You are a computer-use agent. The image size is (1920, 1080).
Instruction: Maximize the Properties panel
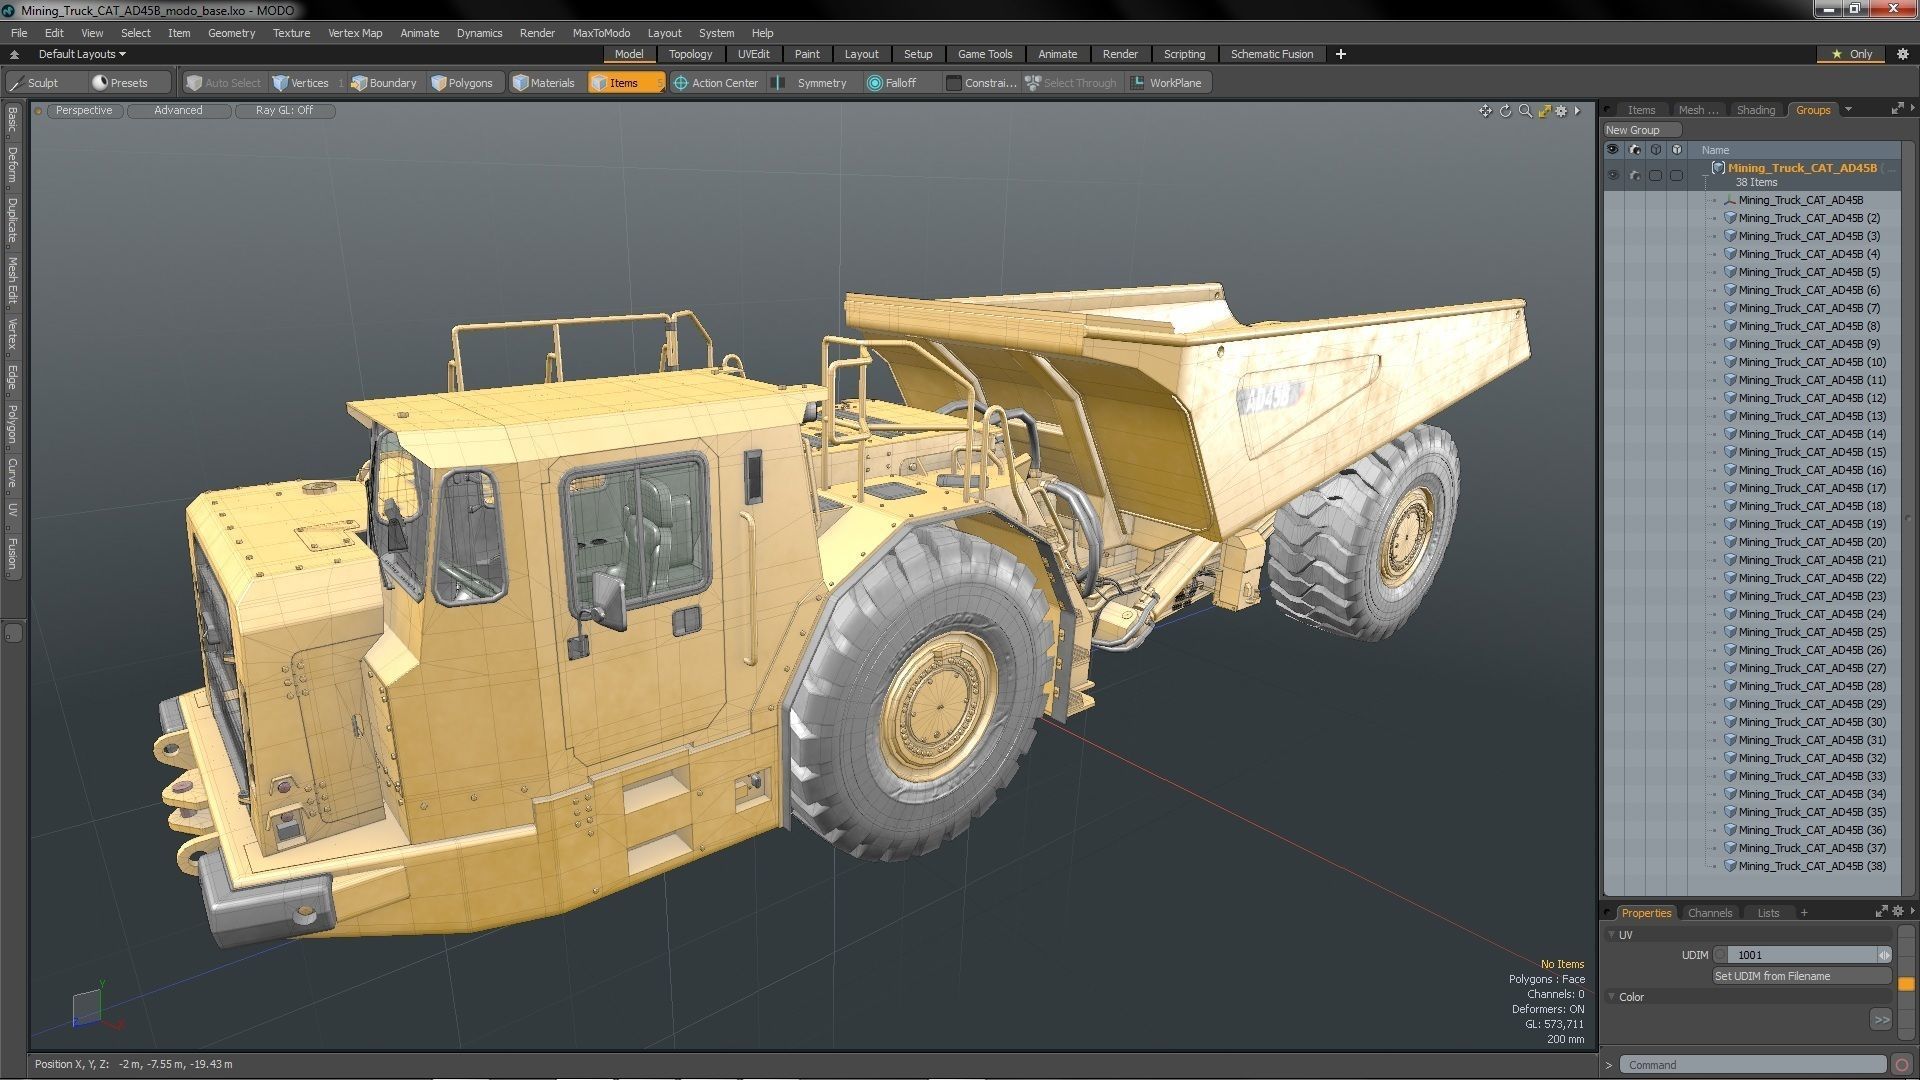click(1881, 912)
